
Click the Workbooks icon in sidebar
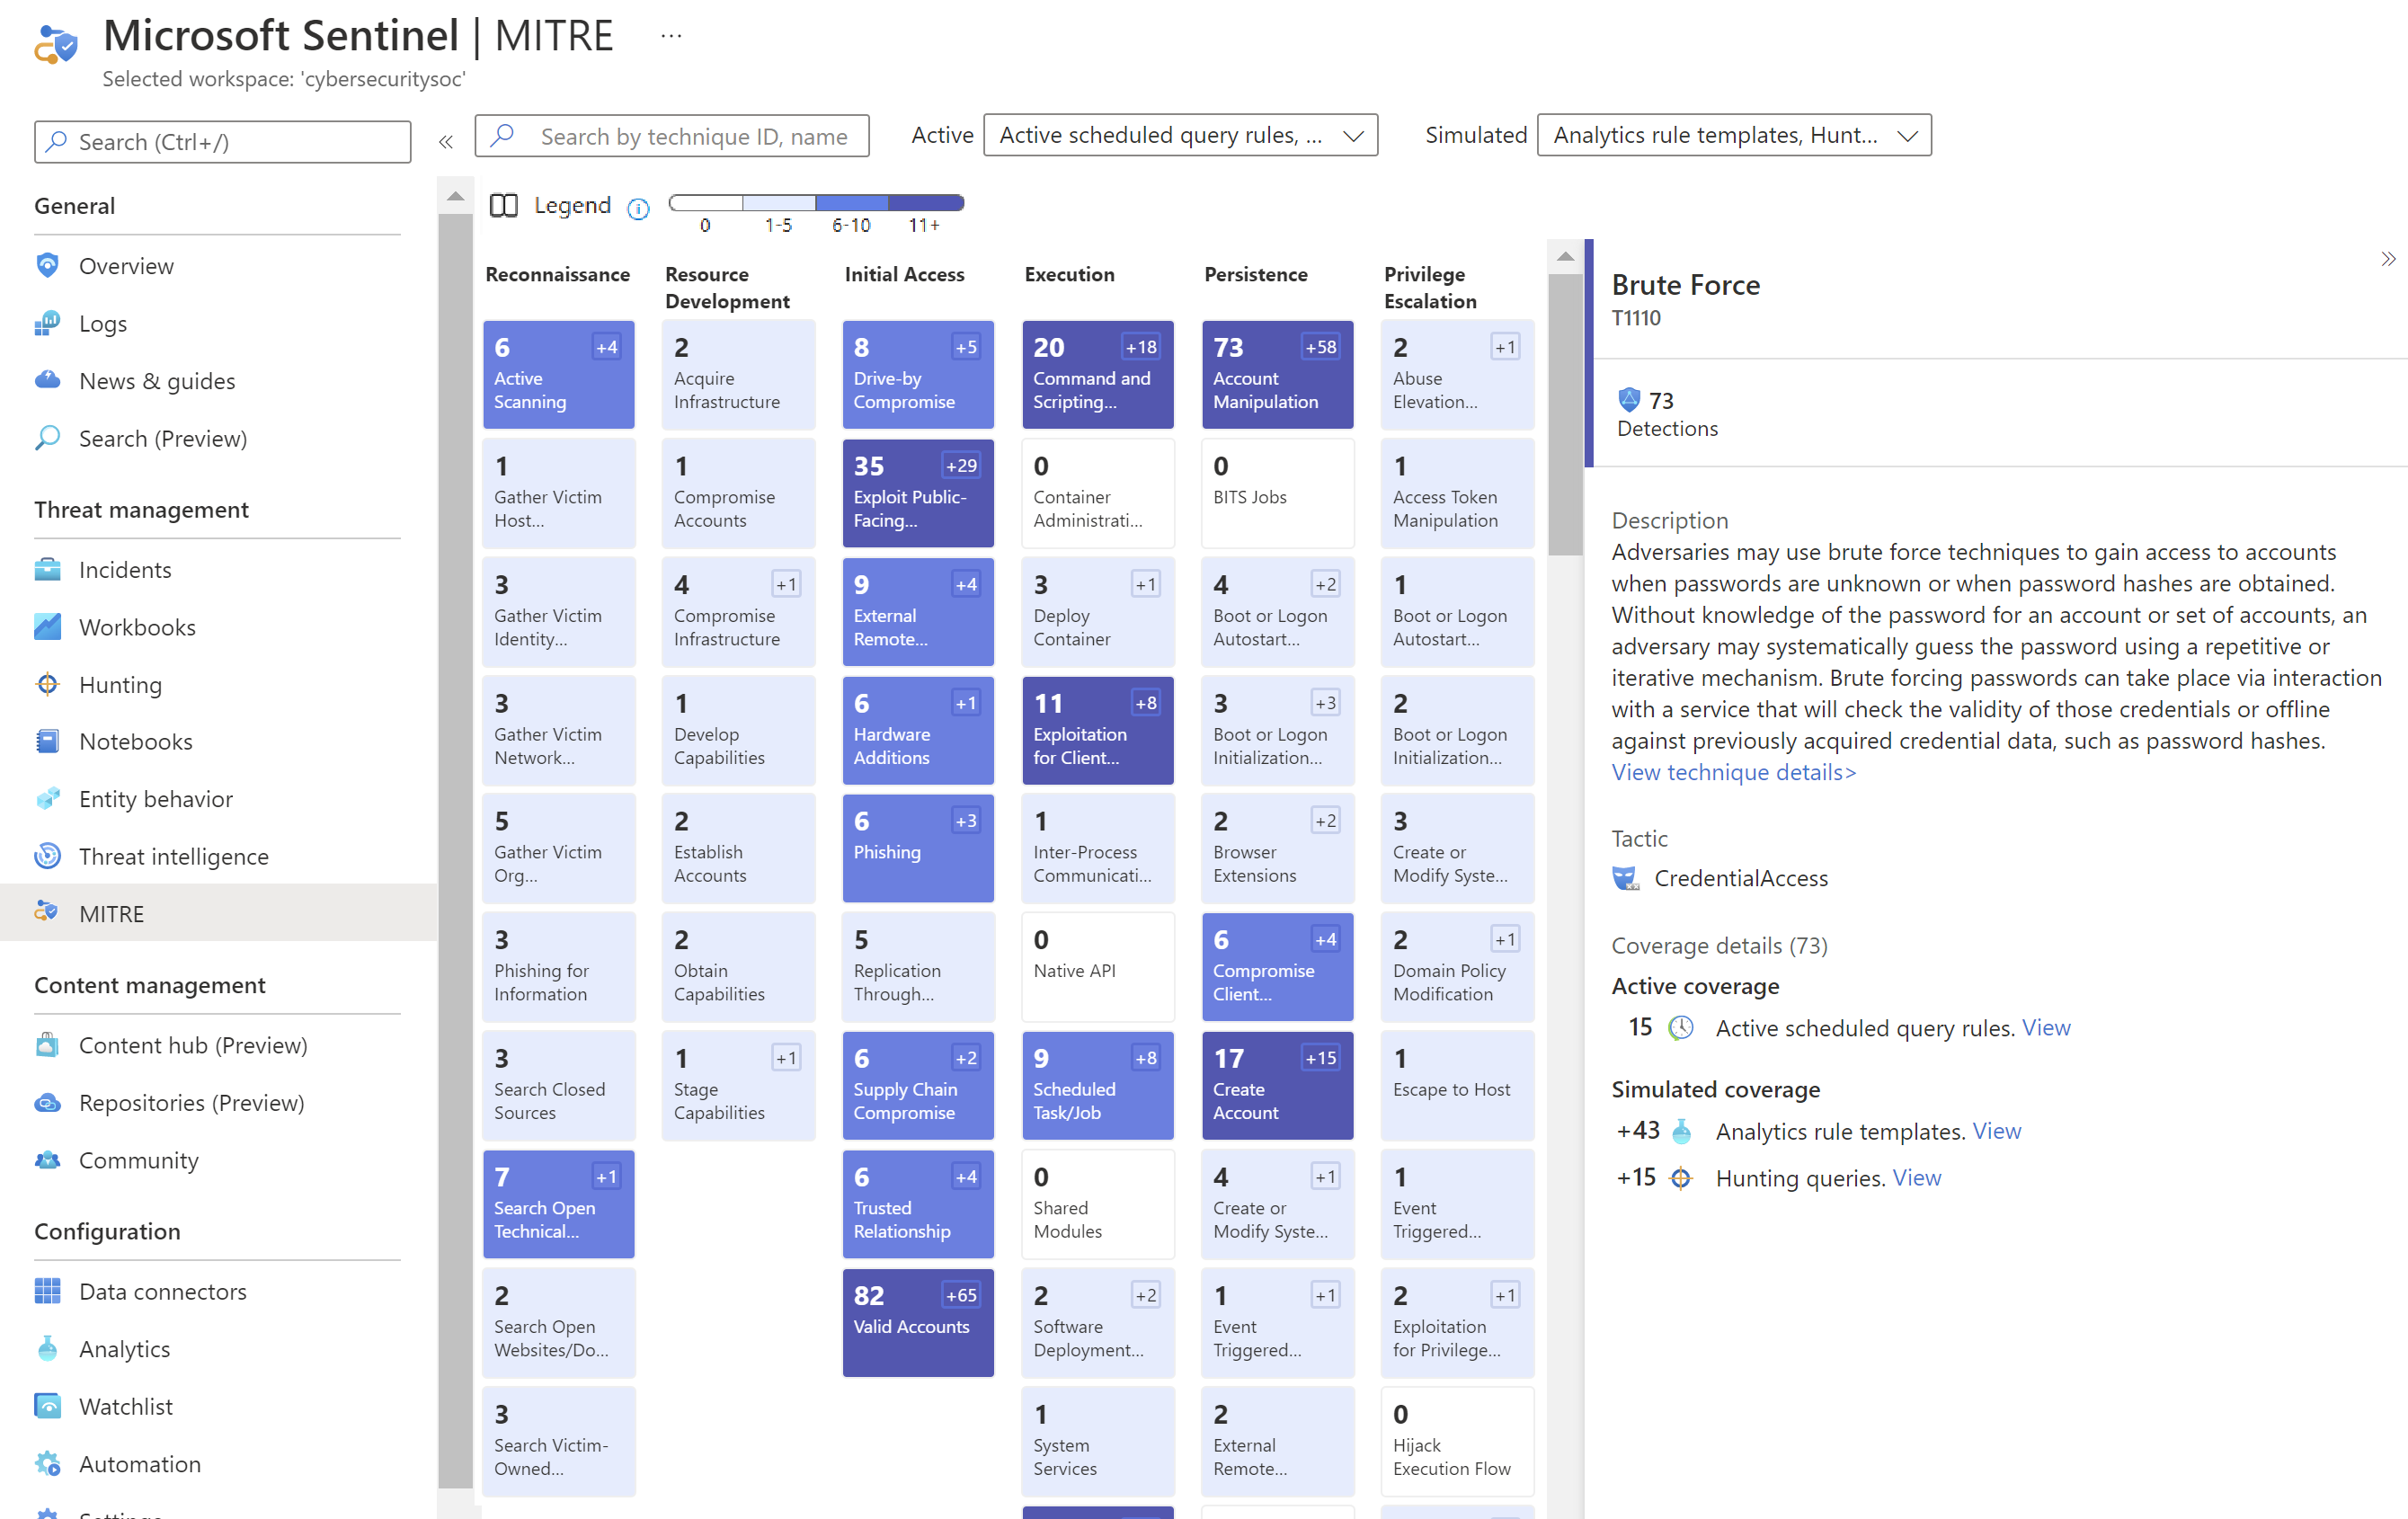(48, 625)
